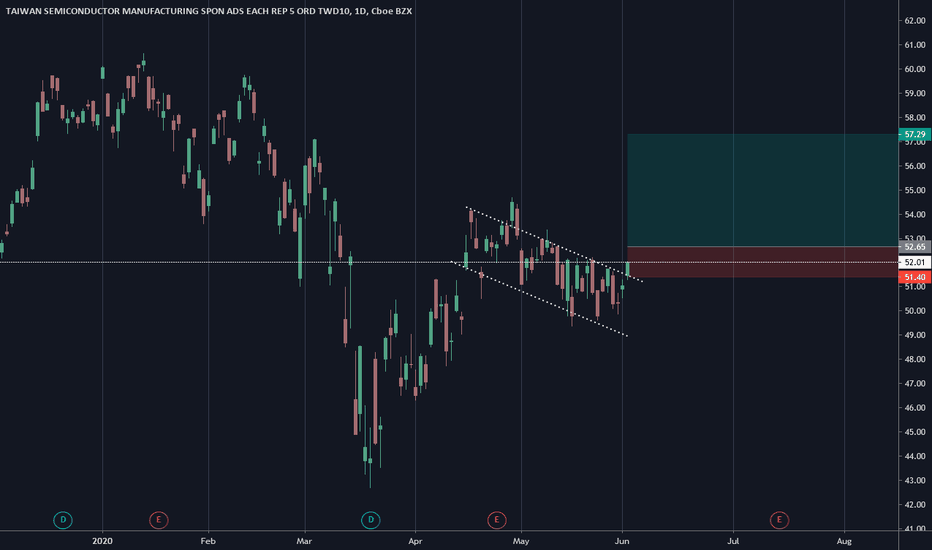Viewport: 932px width, 550px height.
Task: Select the green profit target zone
Action: (x=763, y=190)
